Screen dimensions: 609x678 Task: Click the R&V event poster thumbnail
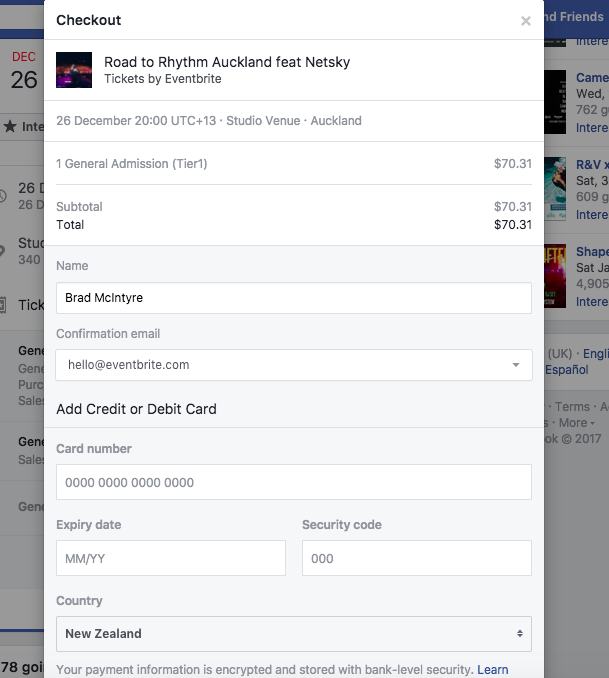pos(555,189)
